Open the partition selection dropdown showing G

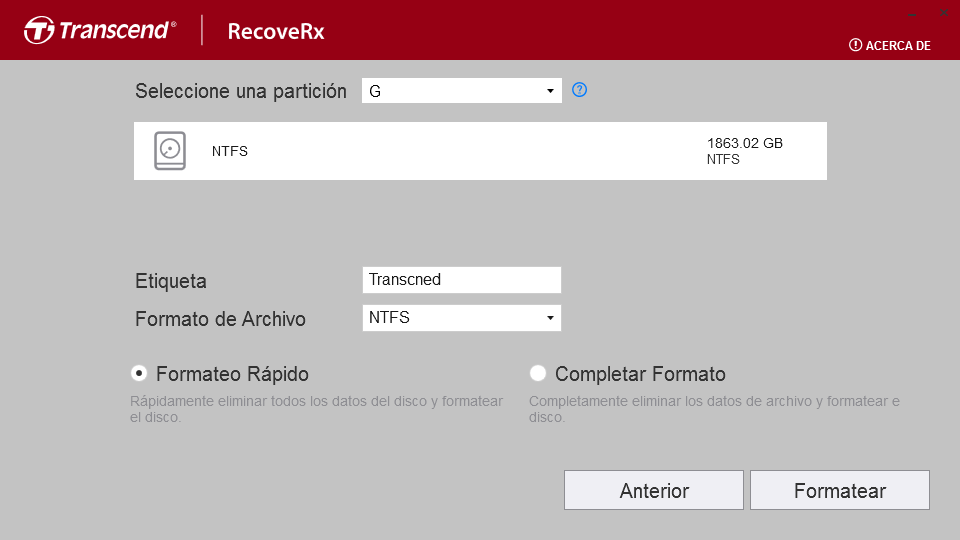coord(462,91)
